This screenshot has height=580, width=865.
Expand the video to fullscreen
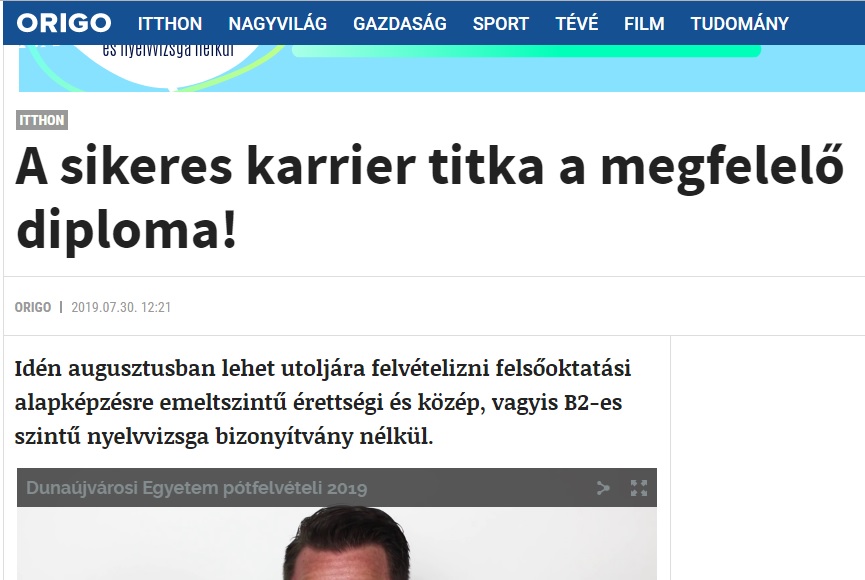[x=639, y=488]
